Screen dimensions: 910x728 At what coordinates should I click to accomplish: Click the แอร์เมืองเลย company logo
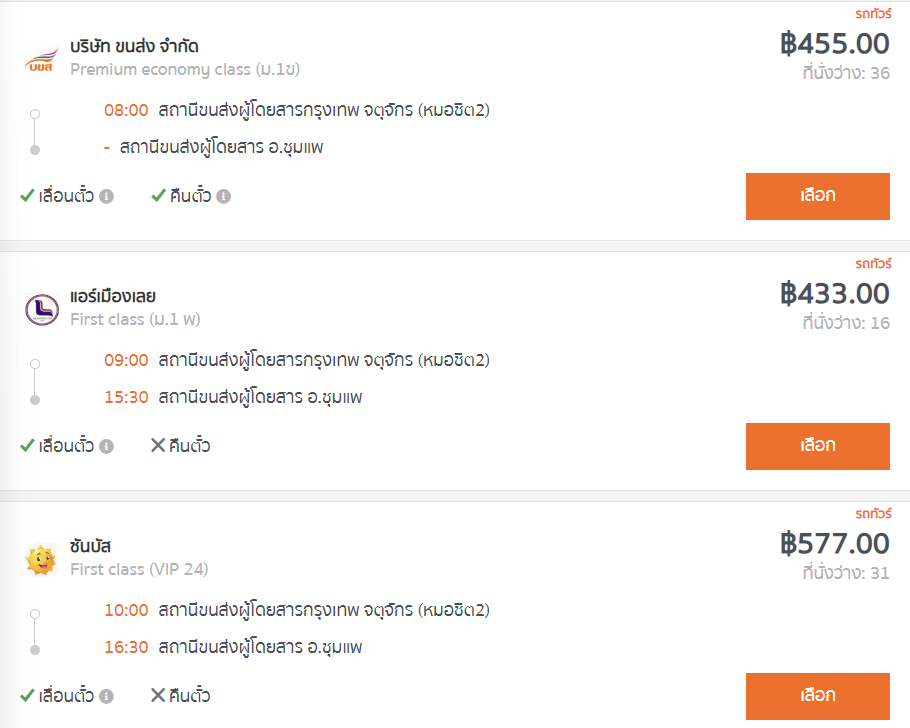(x=42, y=309)
